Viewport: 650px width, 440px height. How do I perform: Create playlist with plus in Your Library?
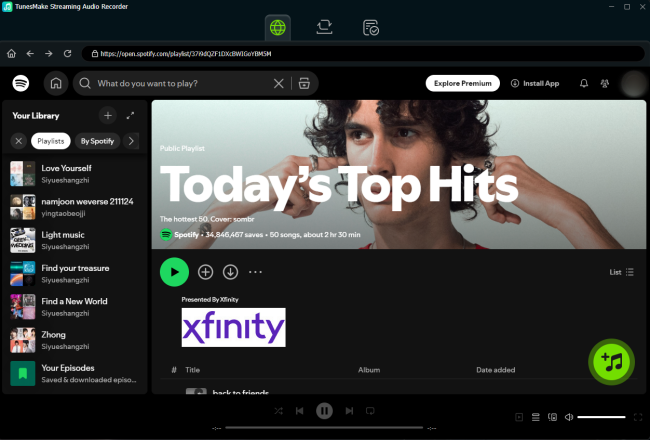(x=108, y=116)
